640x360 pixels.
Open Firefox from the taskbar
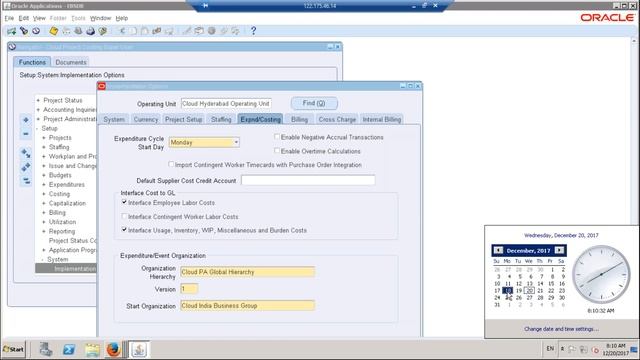coord(113,349)
